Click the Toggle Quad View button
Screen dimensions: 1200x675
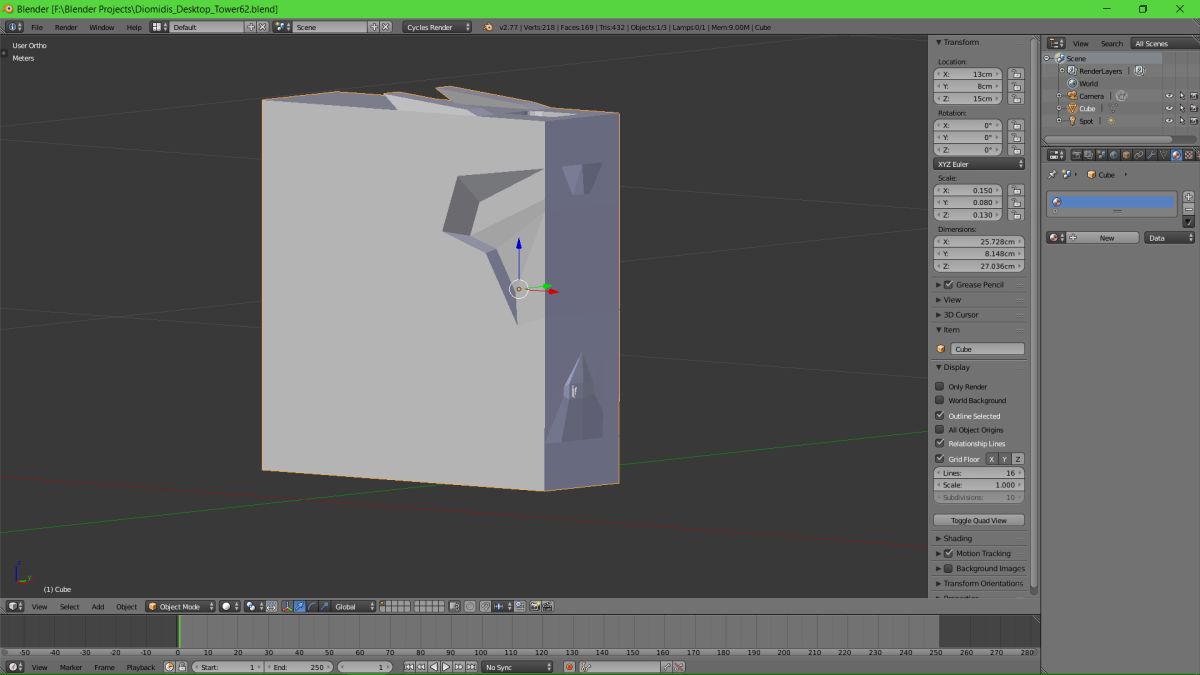(979, 520)
